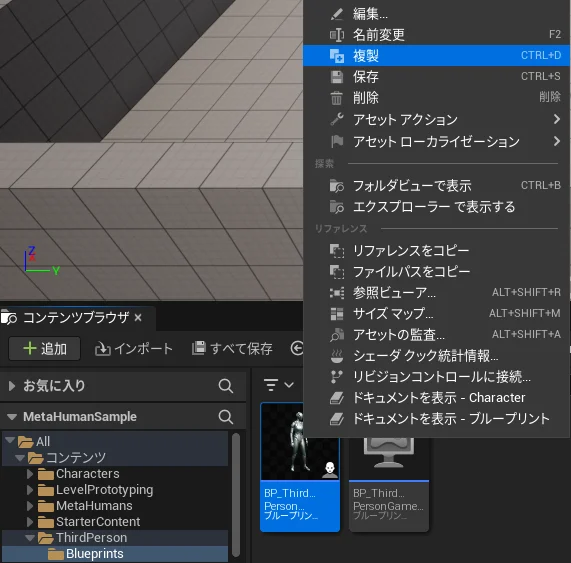Choose 名前変更 from the context menu

pyautogui.click(x=436, y=35)
